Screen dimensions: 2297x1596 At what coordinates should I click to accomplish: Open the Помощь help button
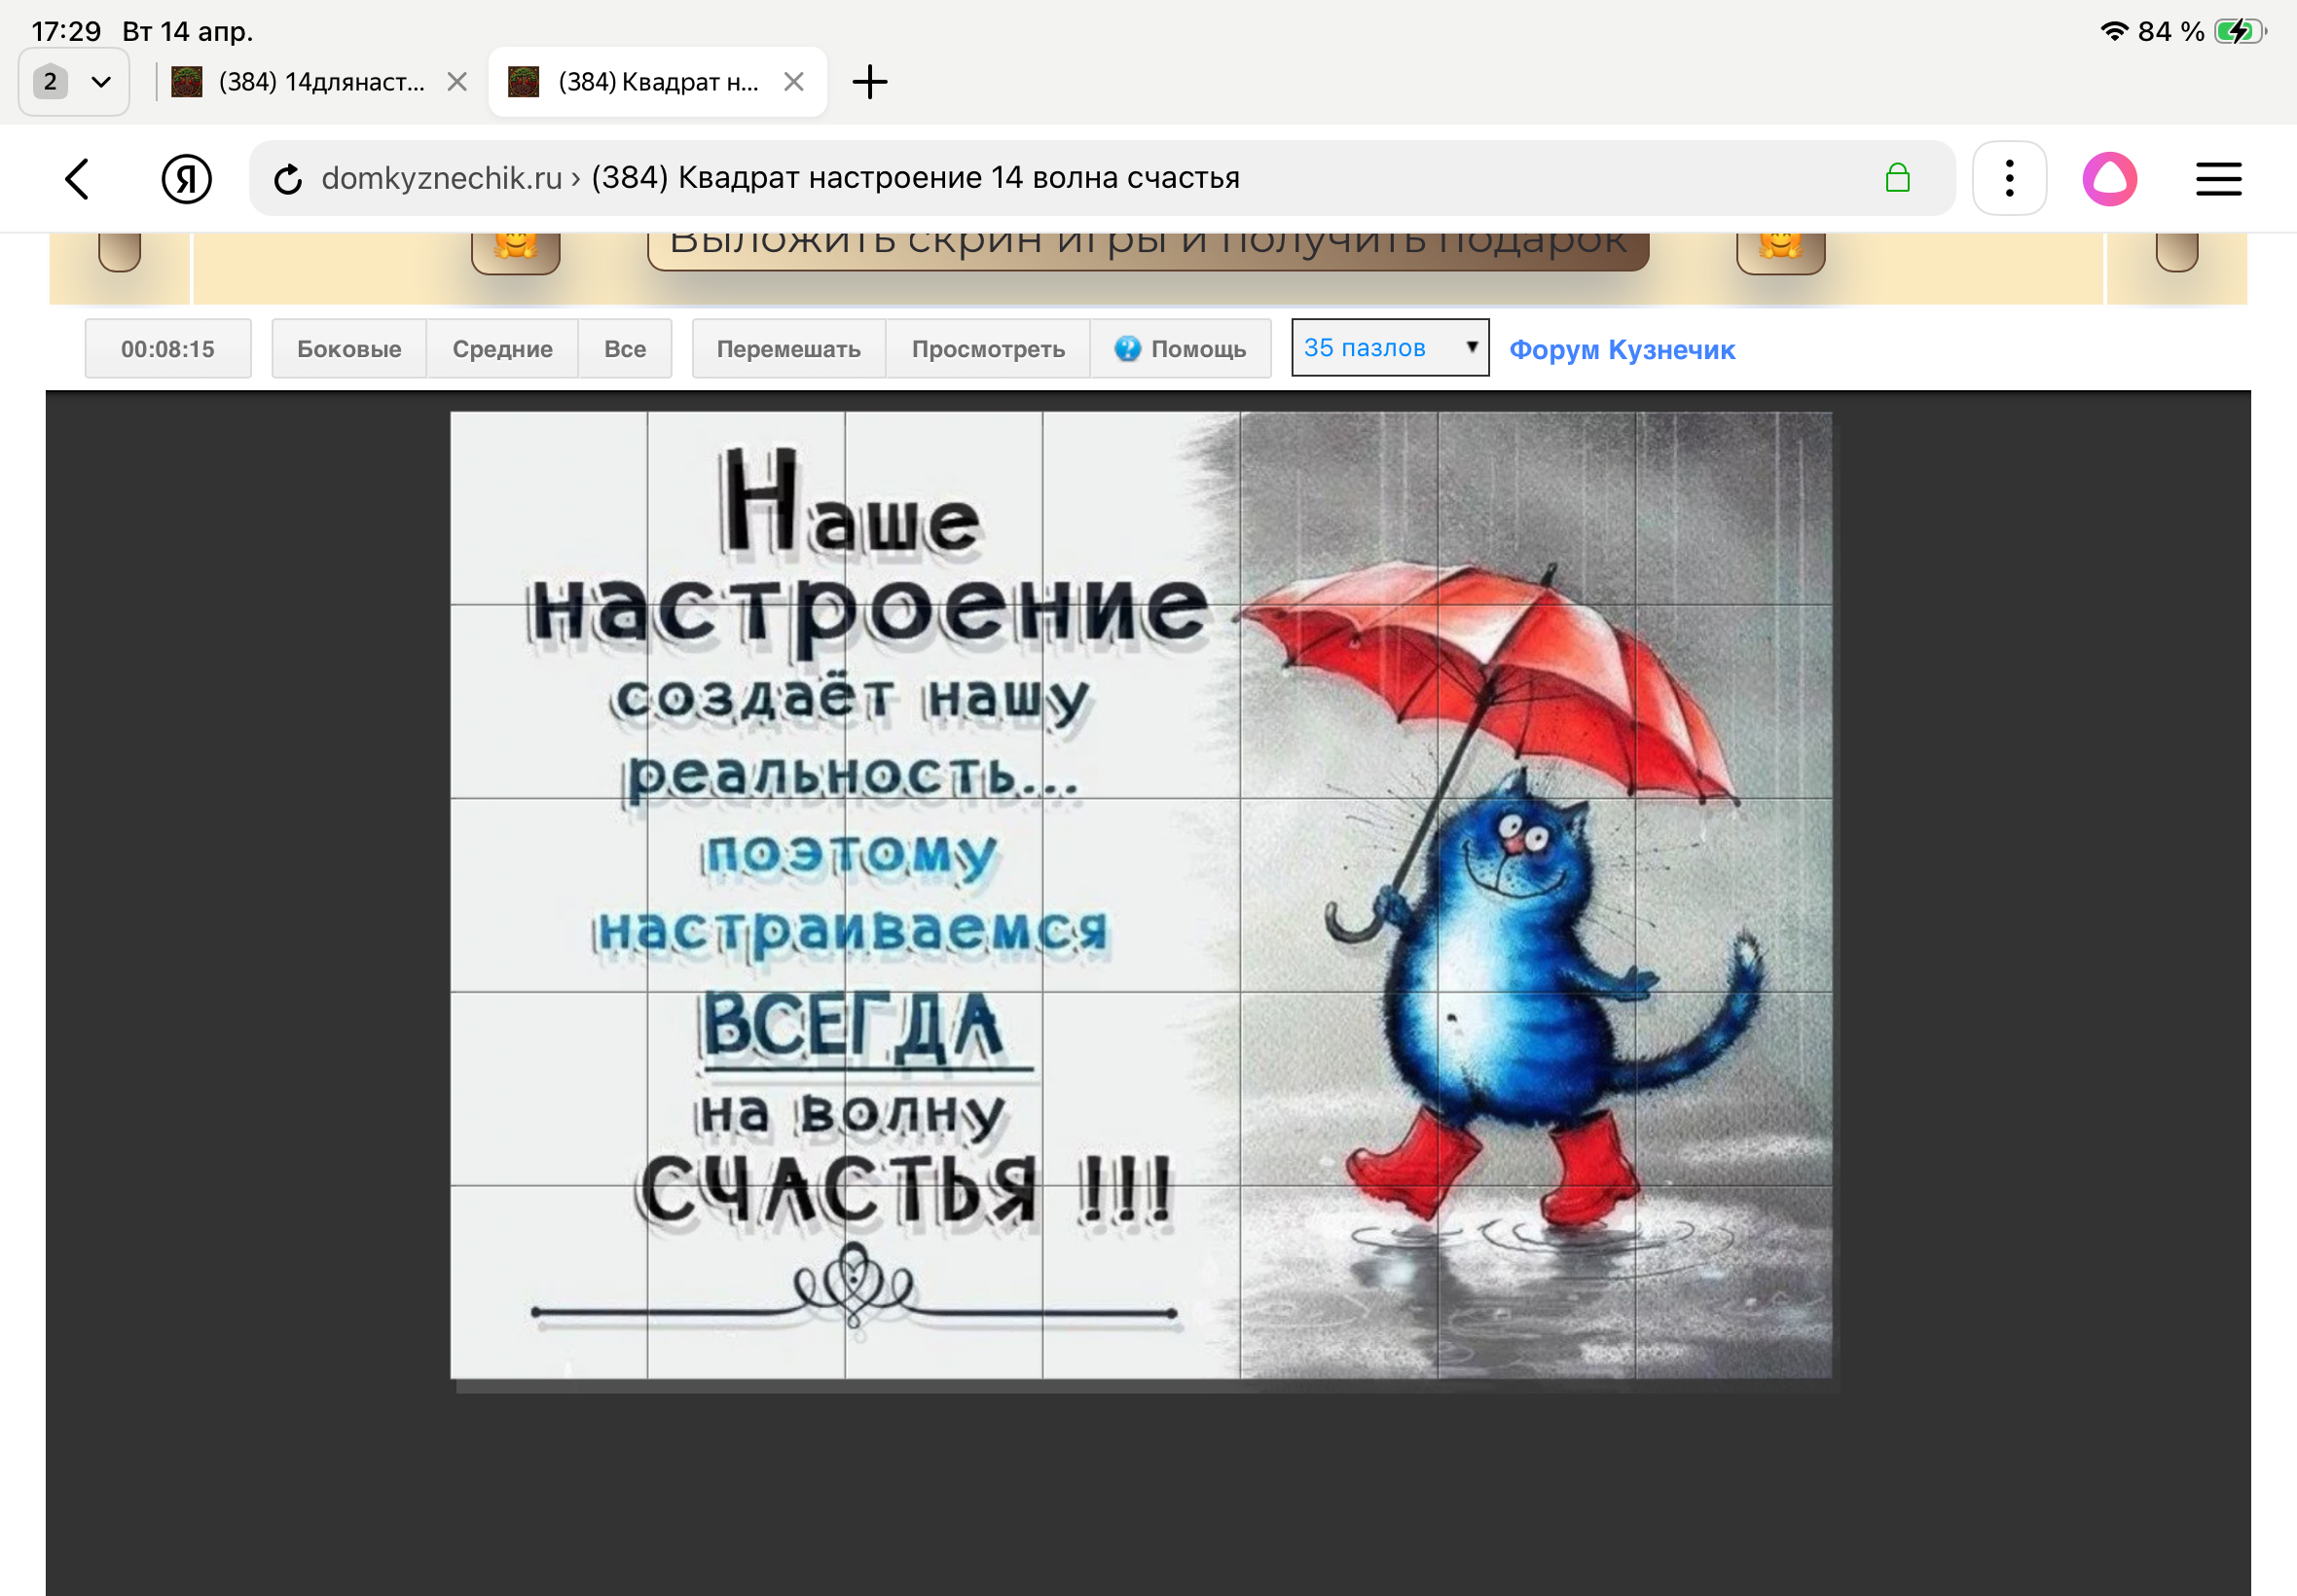click(x=1180, y=349)
